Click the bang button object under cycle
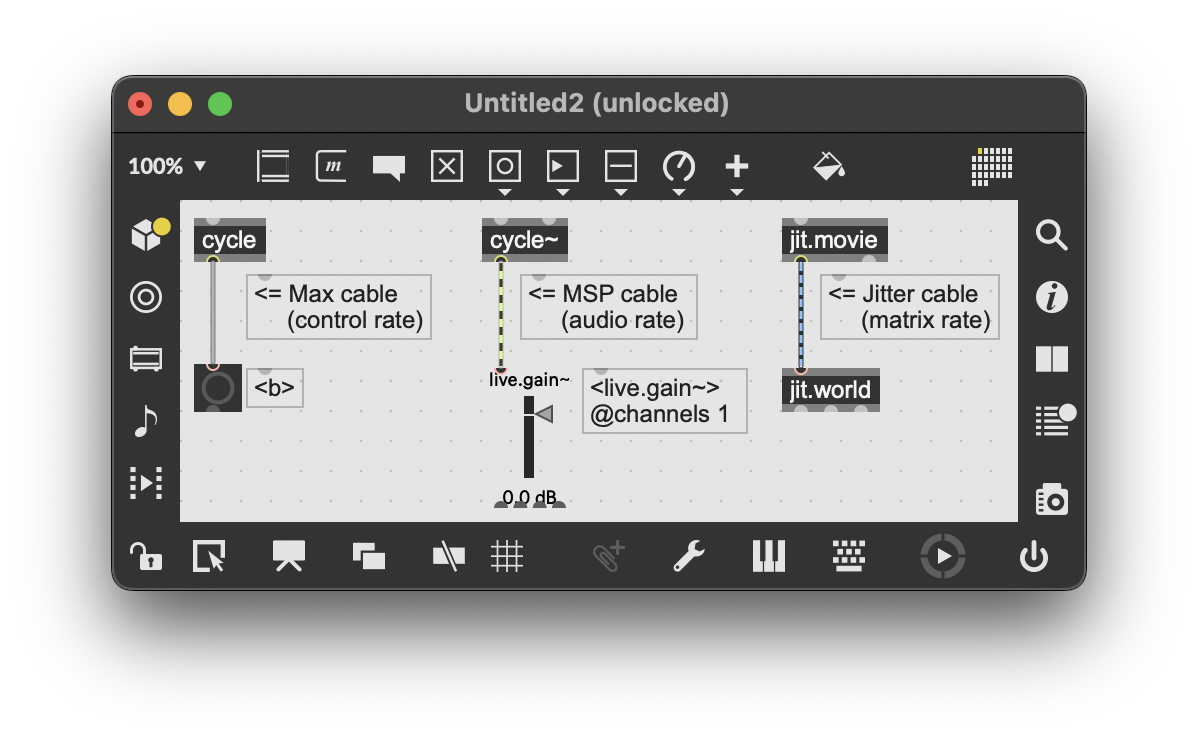This screenshot has width=1198, height=738. [218, 388]
